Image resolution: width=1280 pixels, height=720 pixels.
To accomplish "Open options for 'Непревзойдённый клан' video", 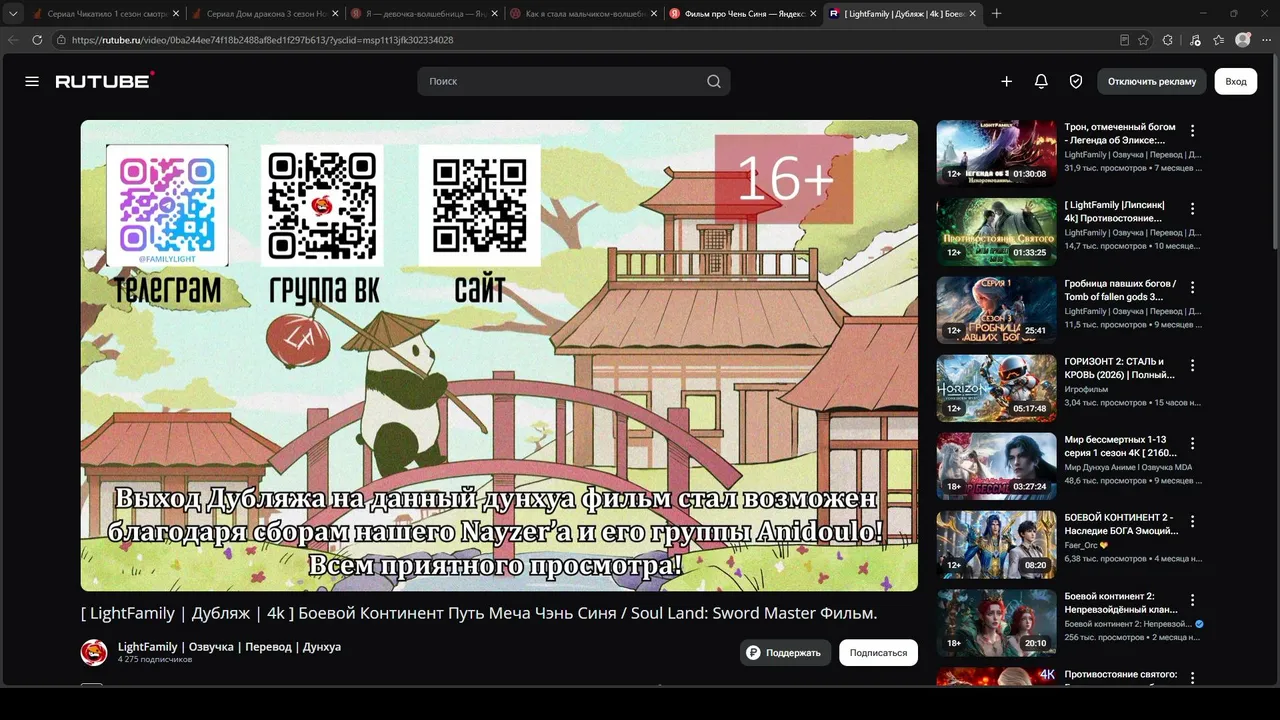I will (x=1192, y=599).
